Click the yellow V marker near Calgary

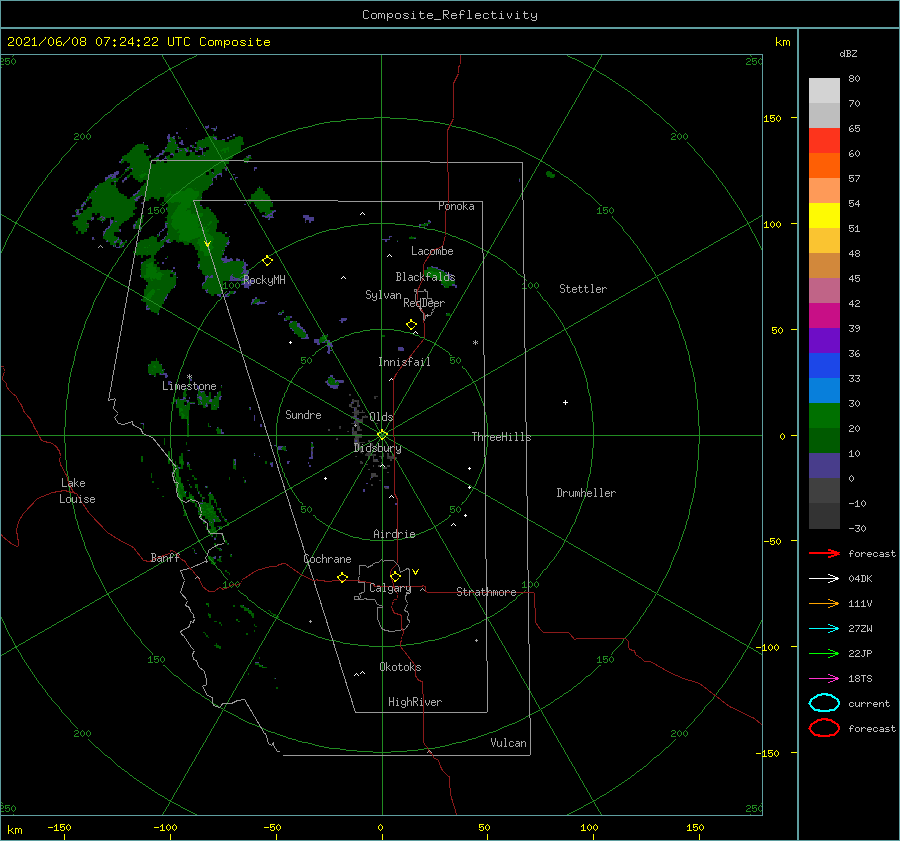pos(416,572)
